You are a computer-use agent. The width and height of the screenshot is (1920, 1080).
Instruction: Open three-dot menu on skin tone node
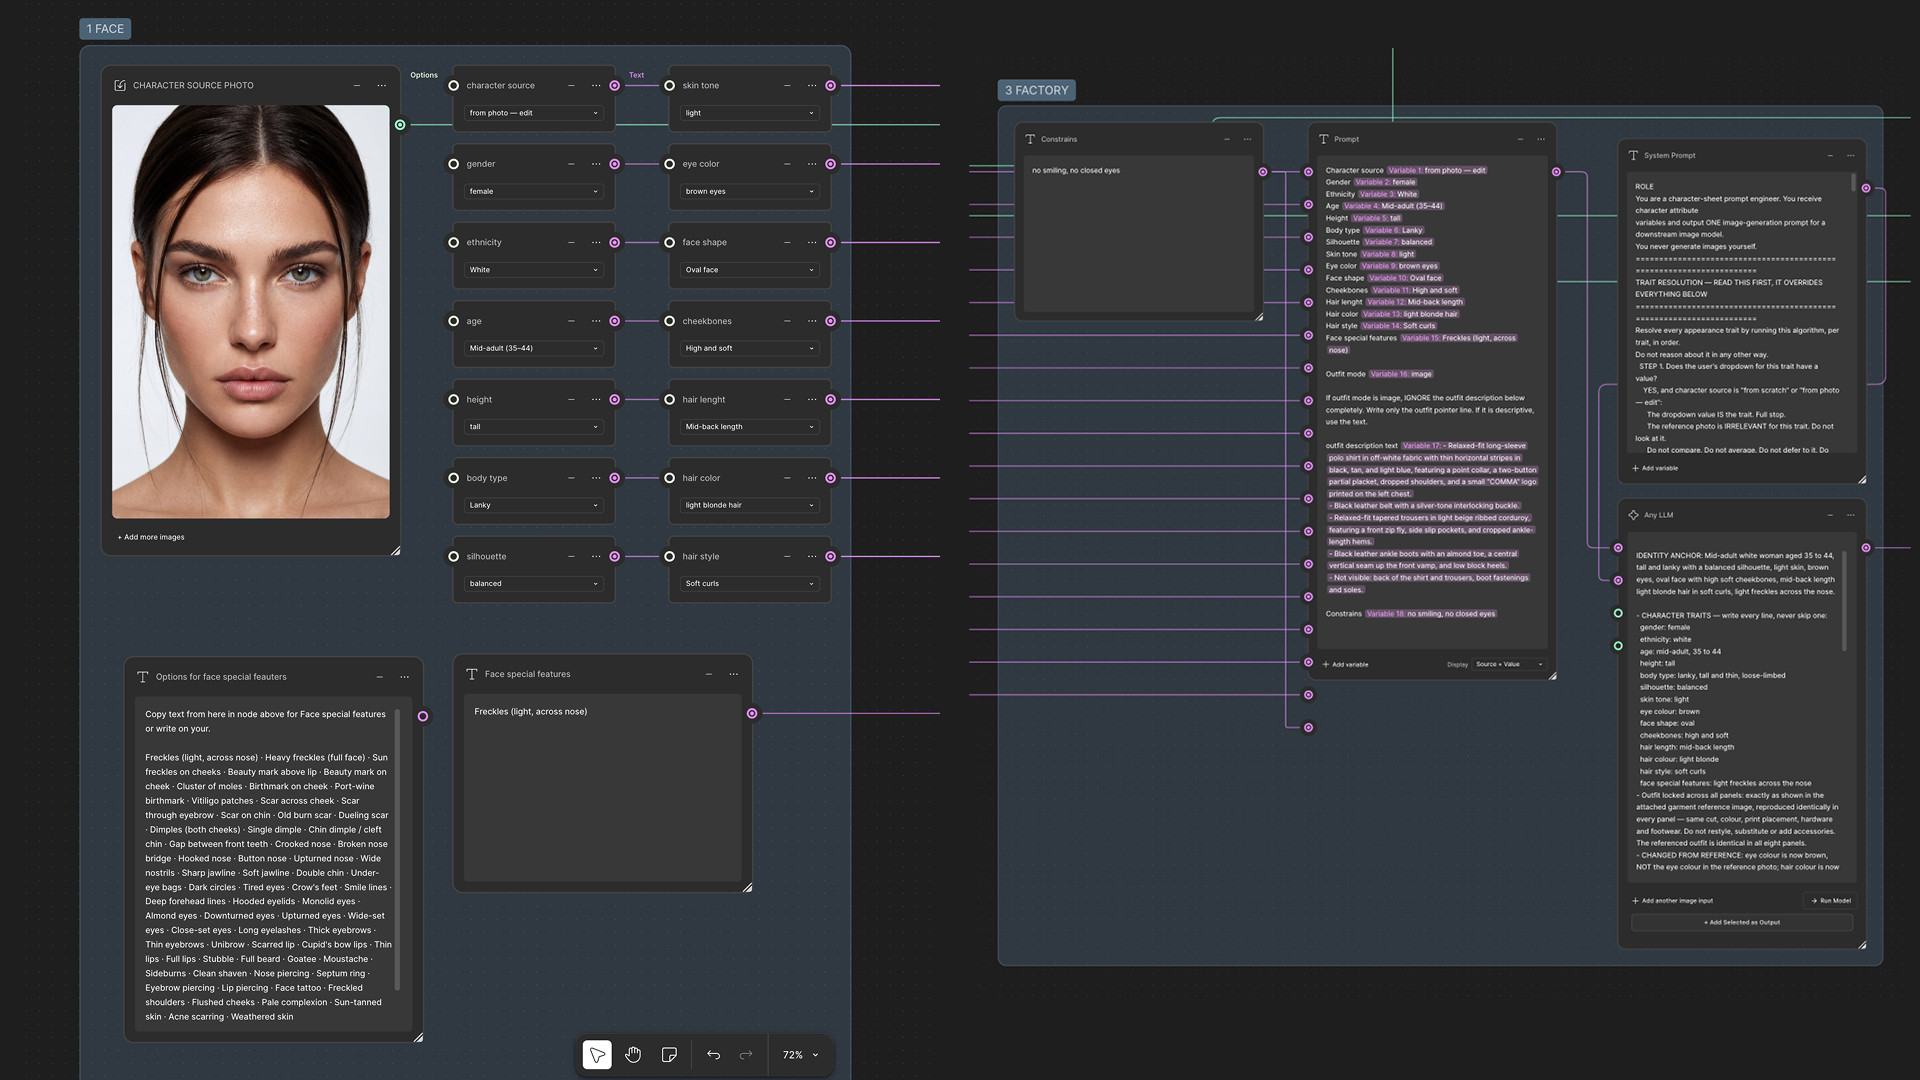[x=812, y=85]
